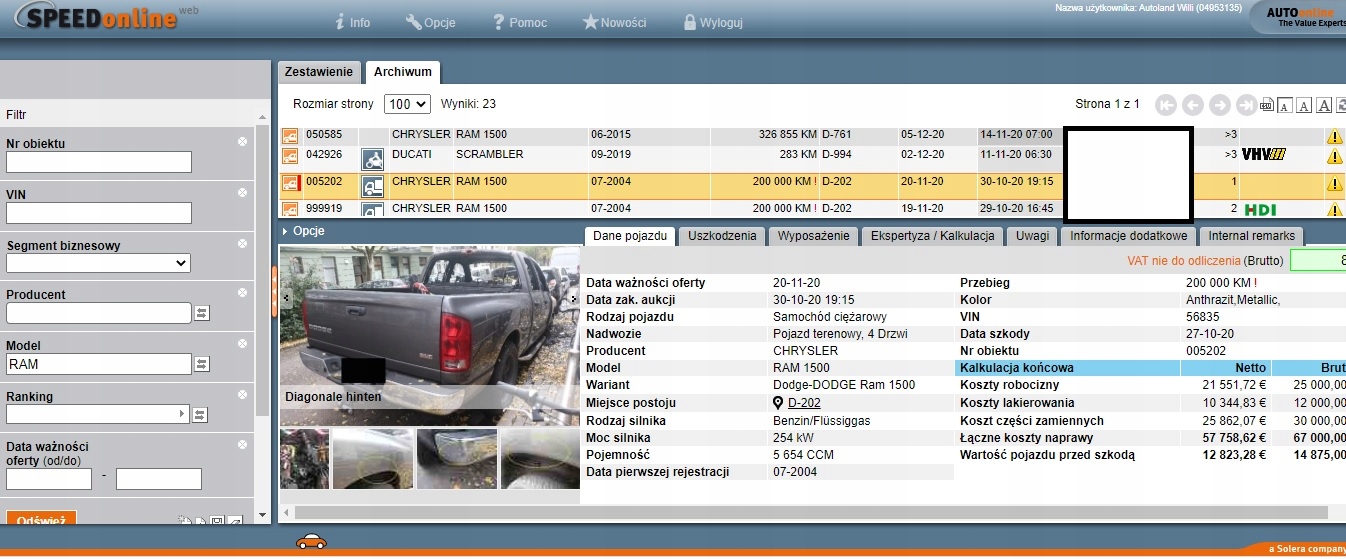The height and width of the screenshot is (559, 1346).
Task: Switch to the Zestawienie tab
Action: [x=318, y=72]
